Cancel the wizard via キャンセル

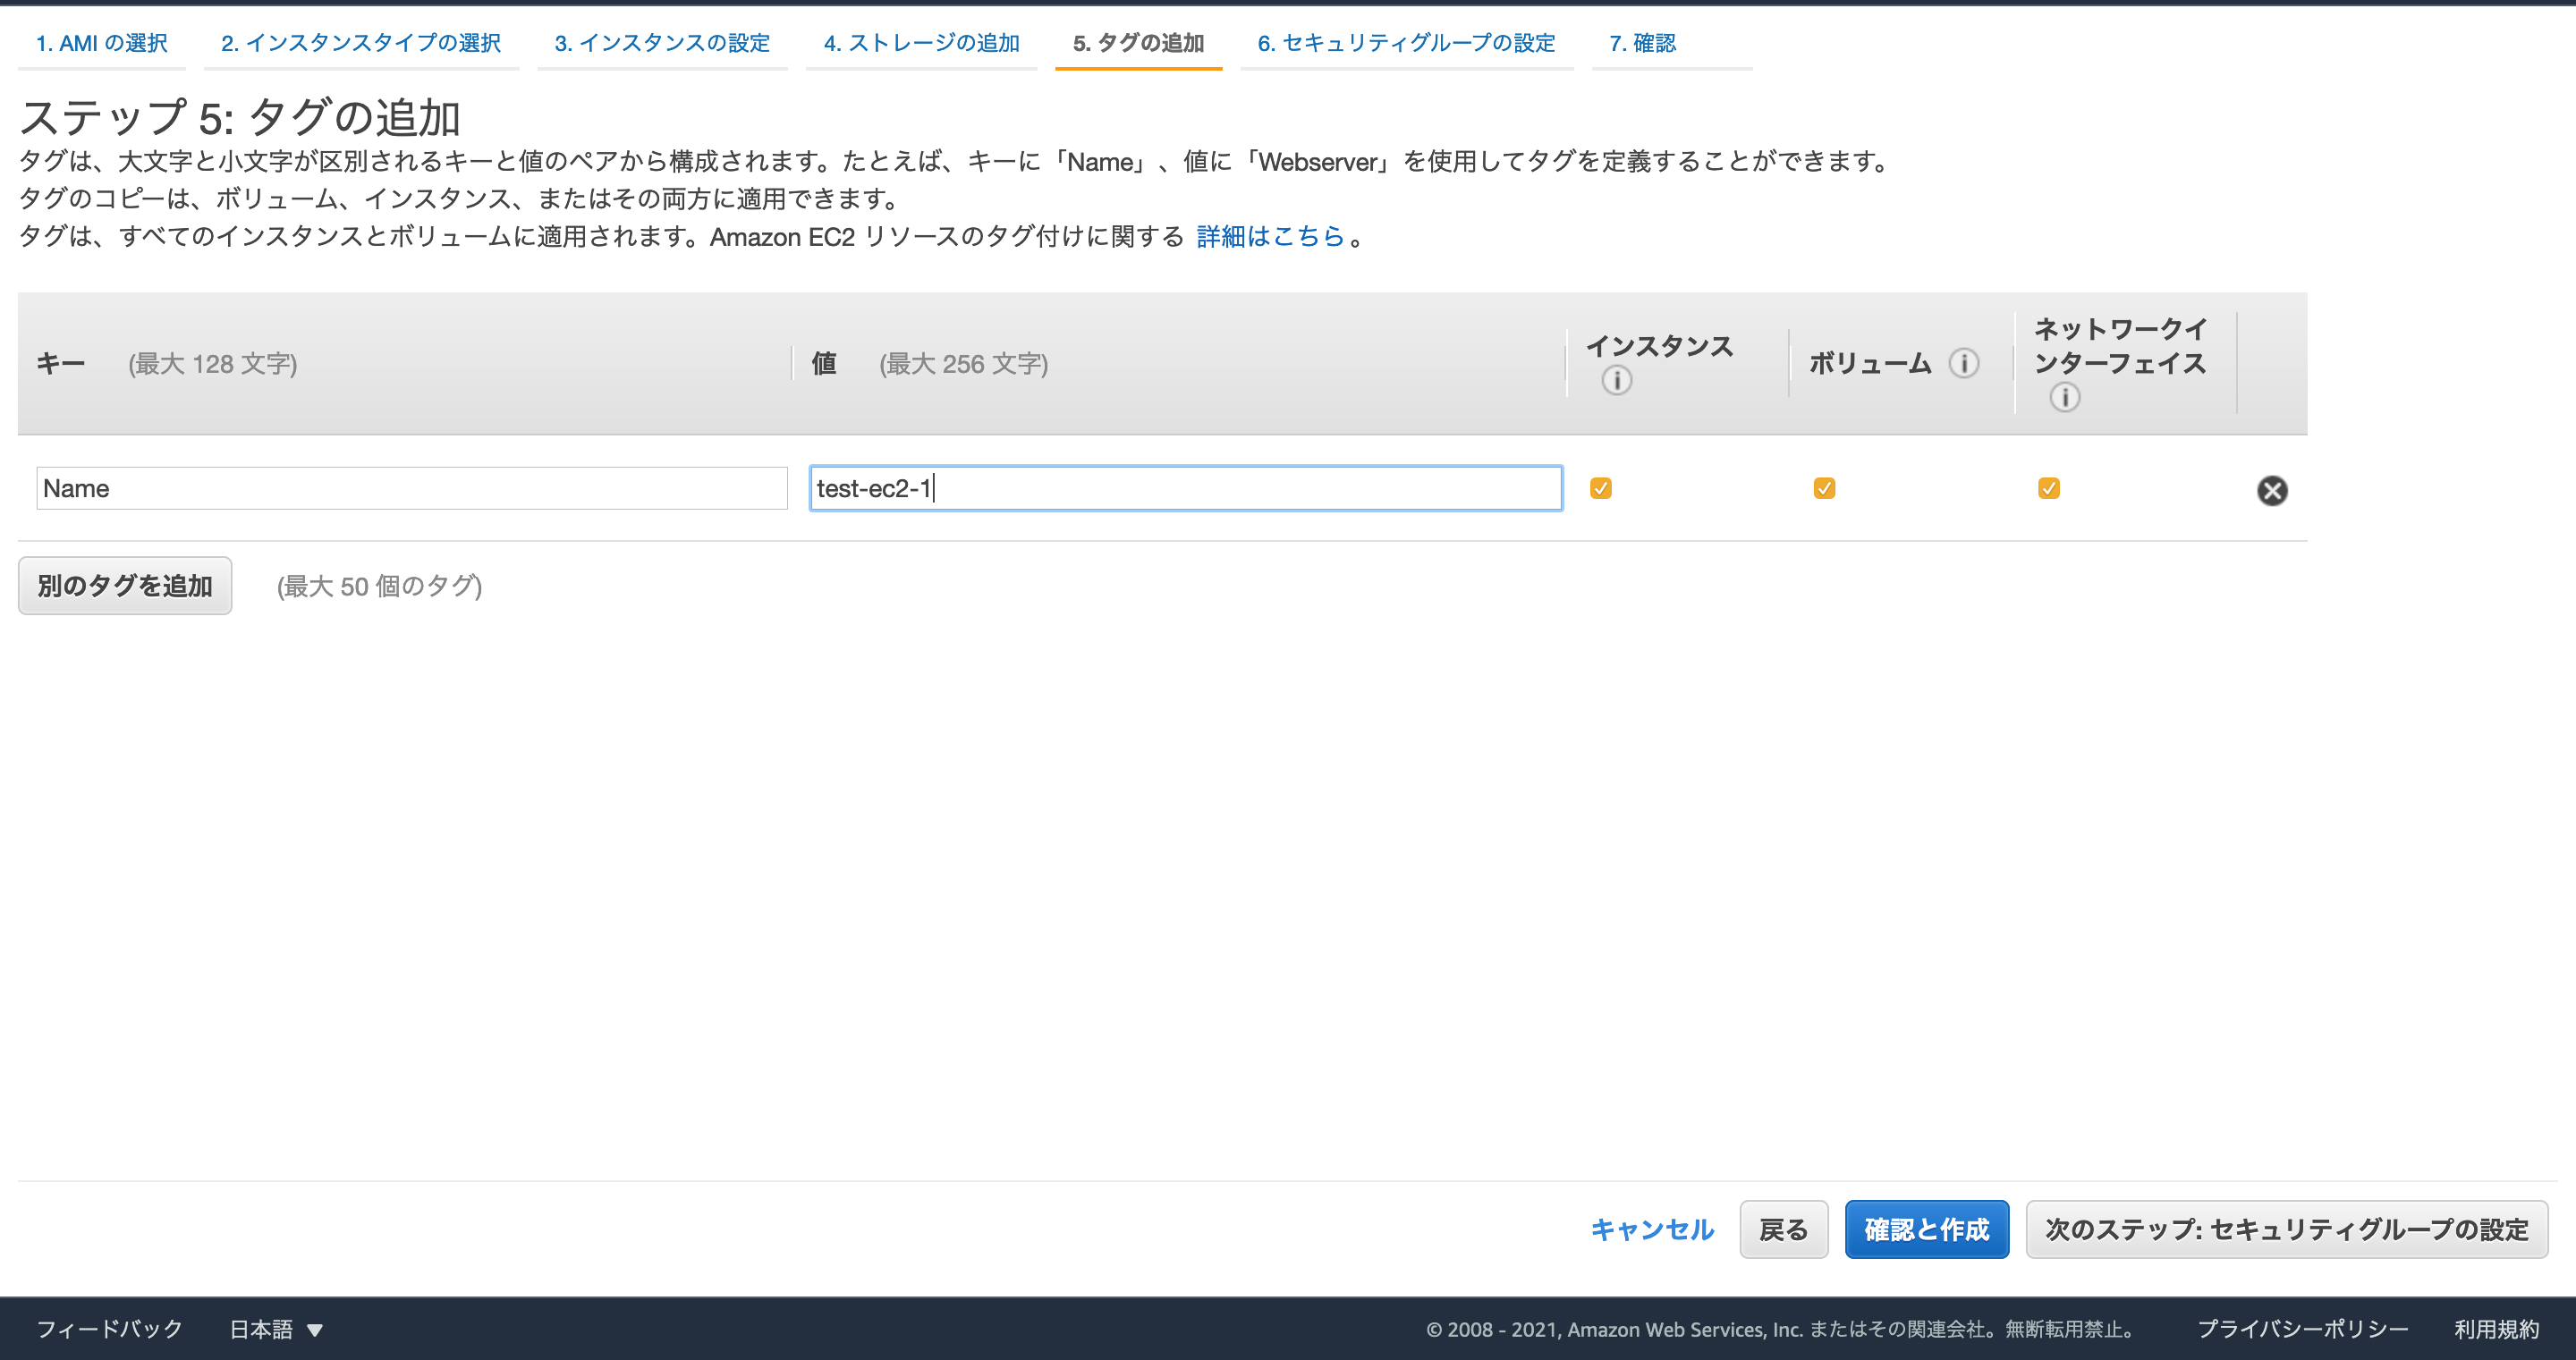(1652, 1230)
